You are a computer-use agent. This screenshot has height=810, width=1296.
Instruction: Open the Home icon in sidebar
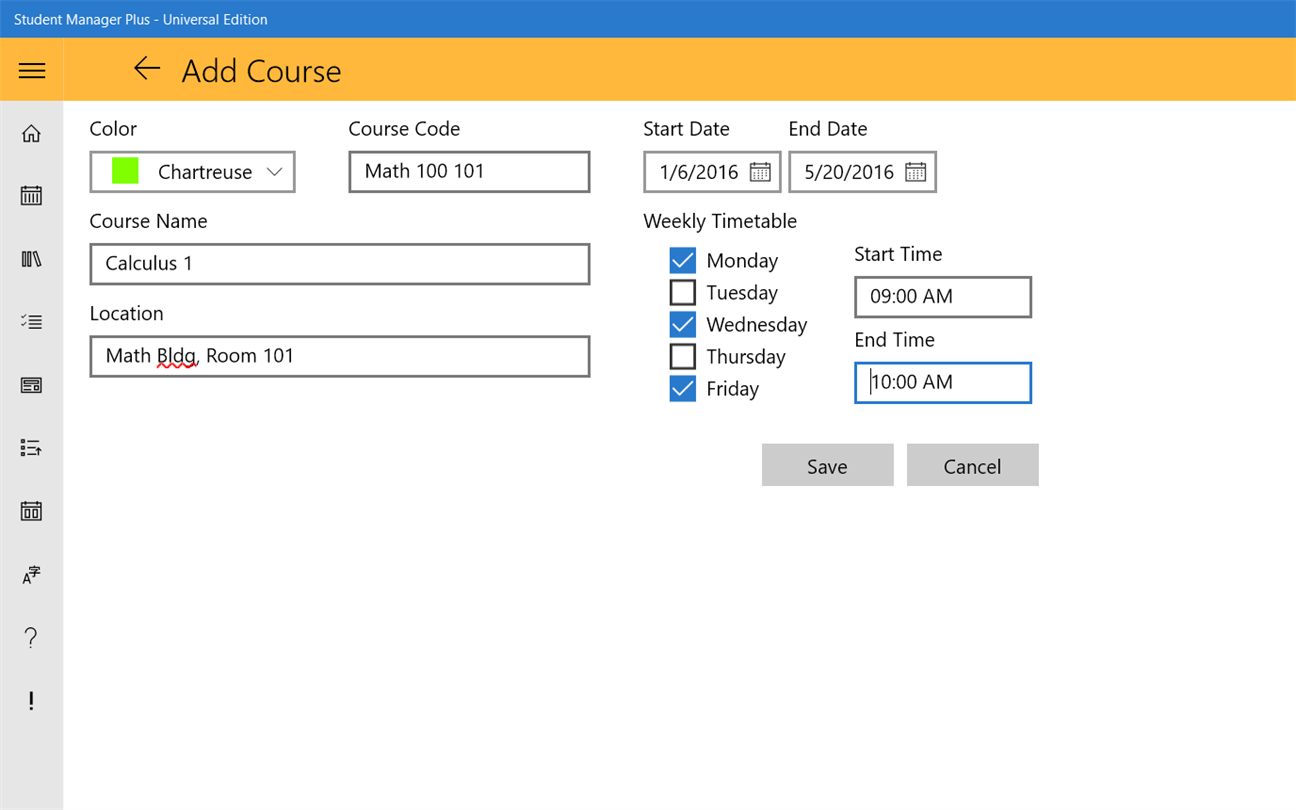point(31,133)
